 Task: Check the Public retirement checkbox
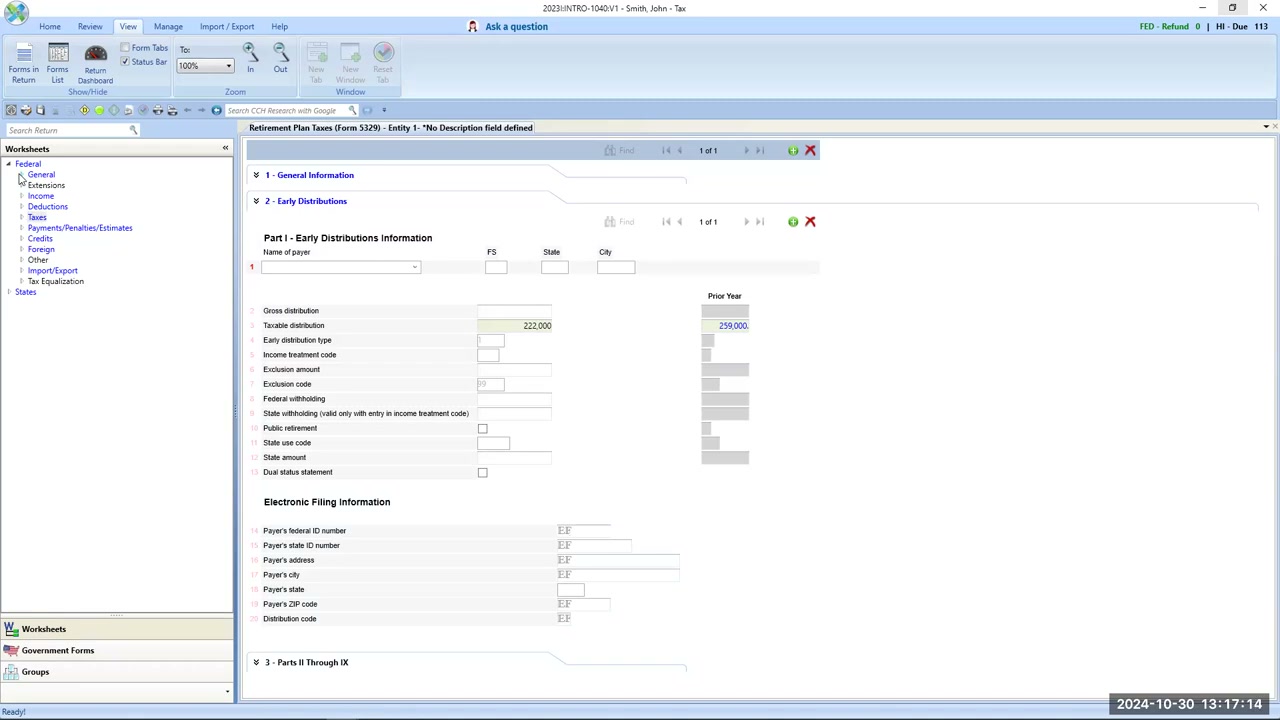point(482,429)
